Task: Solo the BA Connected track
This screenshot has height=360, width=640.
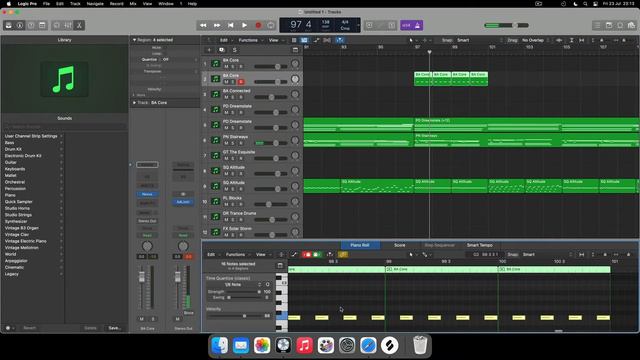Action: (x=233, y=97)
